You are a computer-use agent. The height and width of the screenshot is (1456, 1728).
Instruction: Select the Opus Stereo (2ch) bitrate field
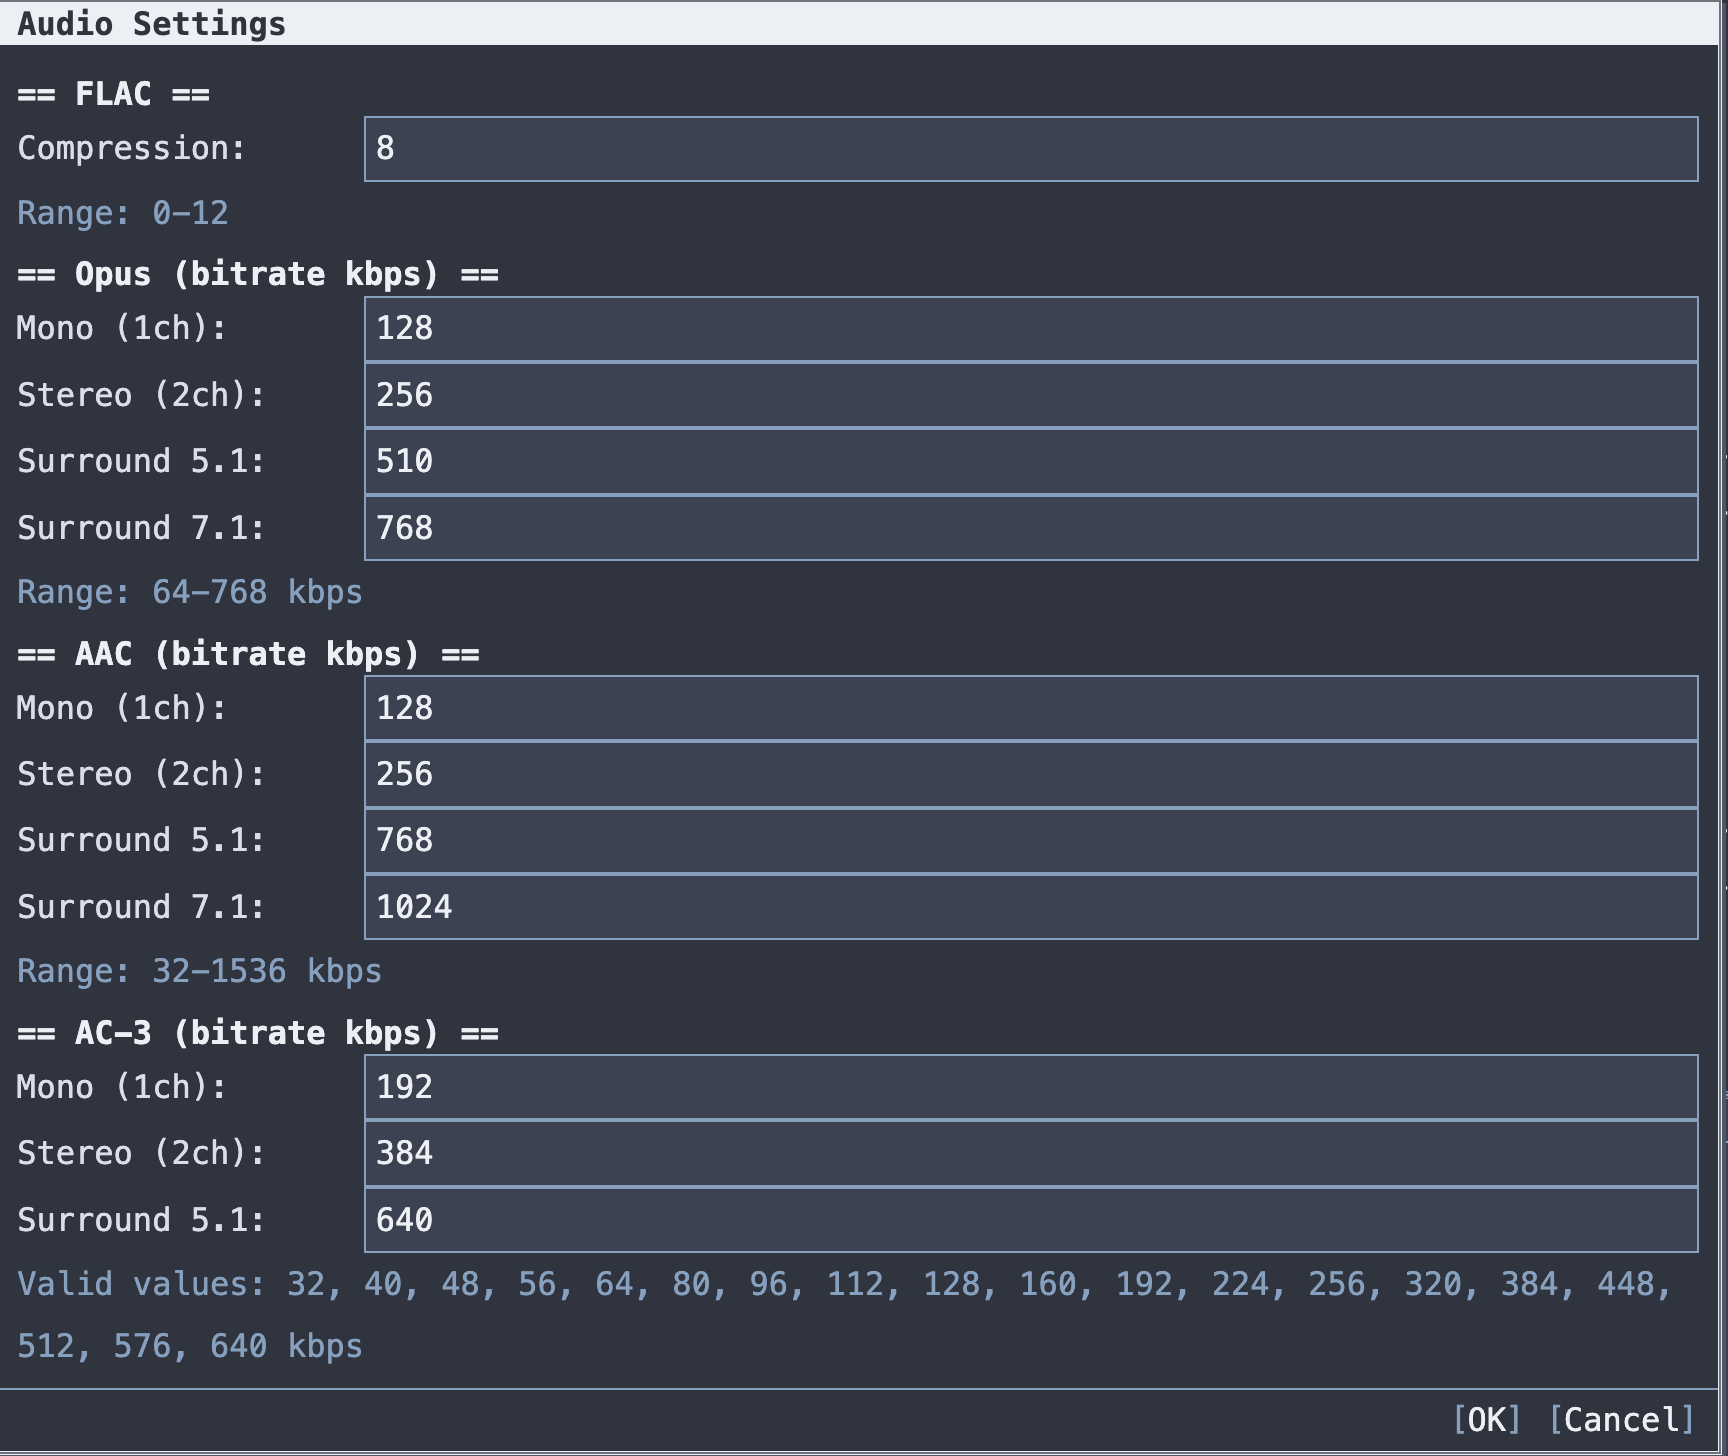coord(1031,395)
